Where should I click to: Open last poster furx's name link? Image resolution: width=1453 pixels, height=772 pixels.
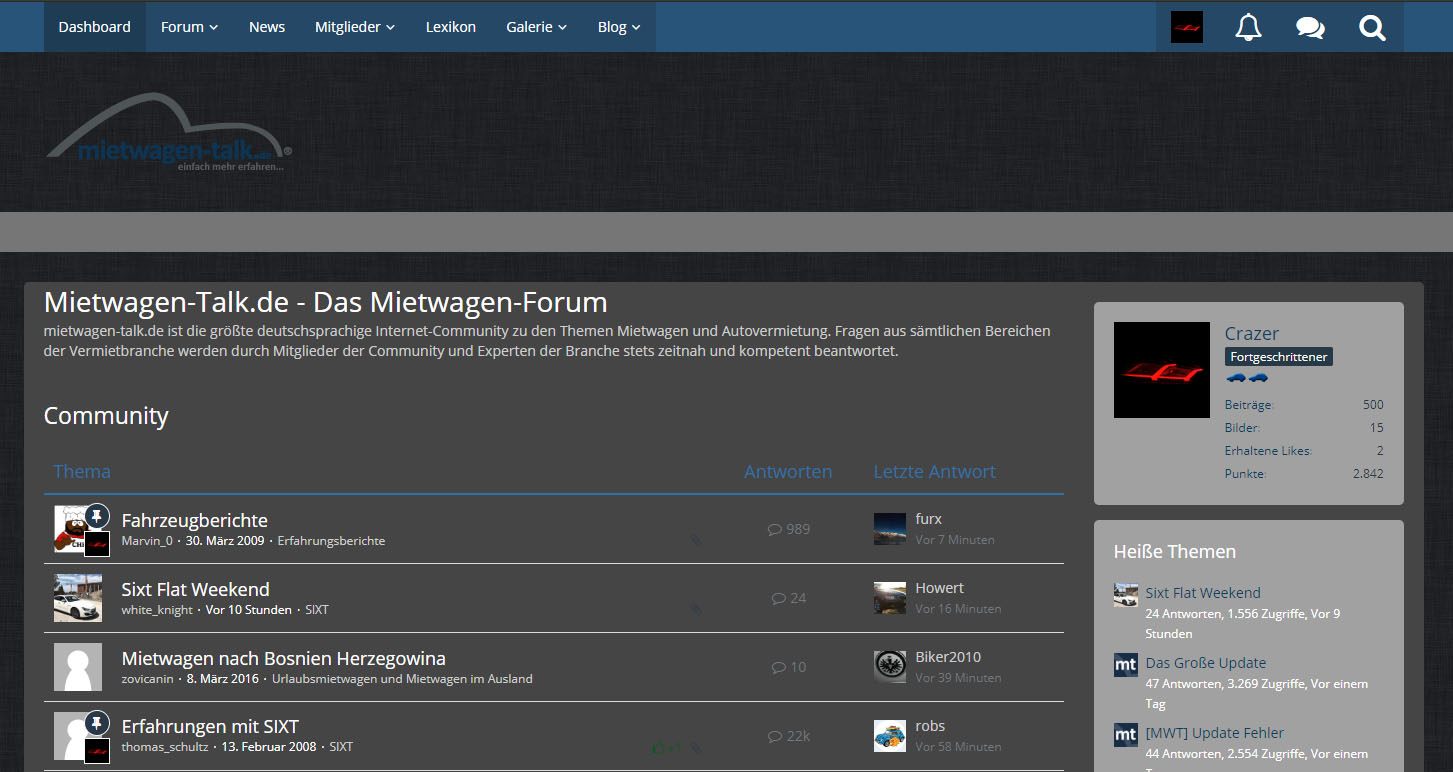click(929, 519)
